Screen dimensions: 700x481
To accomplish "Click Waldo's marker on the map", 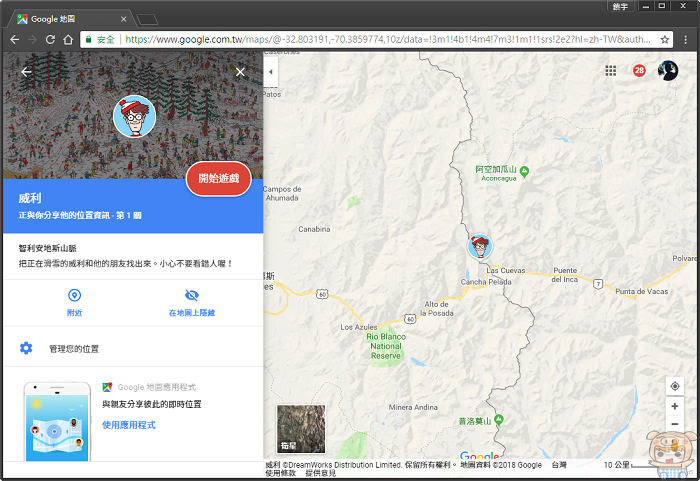I will [x=480, y=246].
